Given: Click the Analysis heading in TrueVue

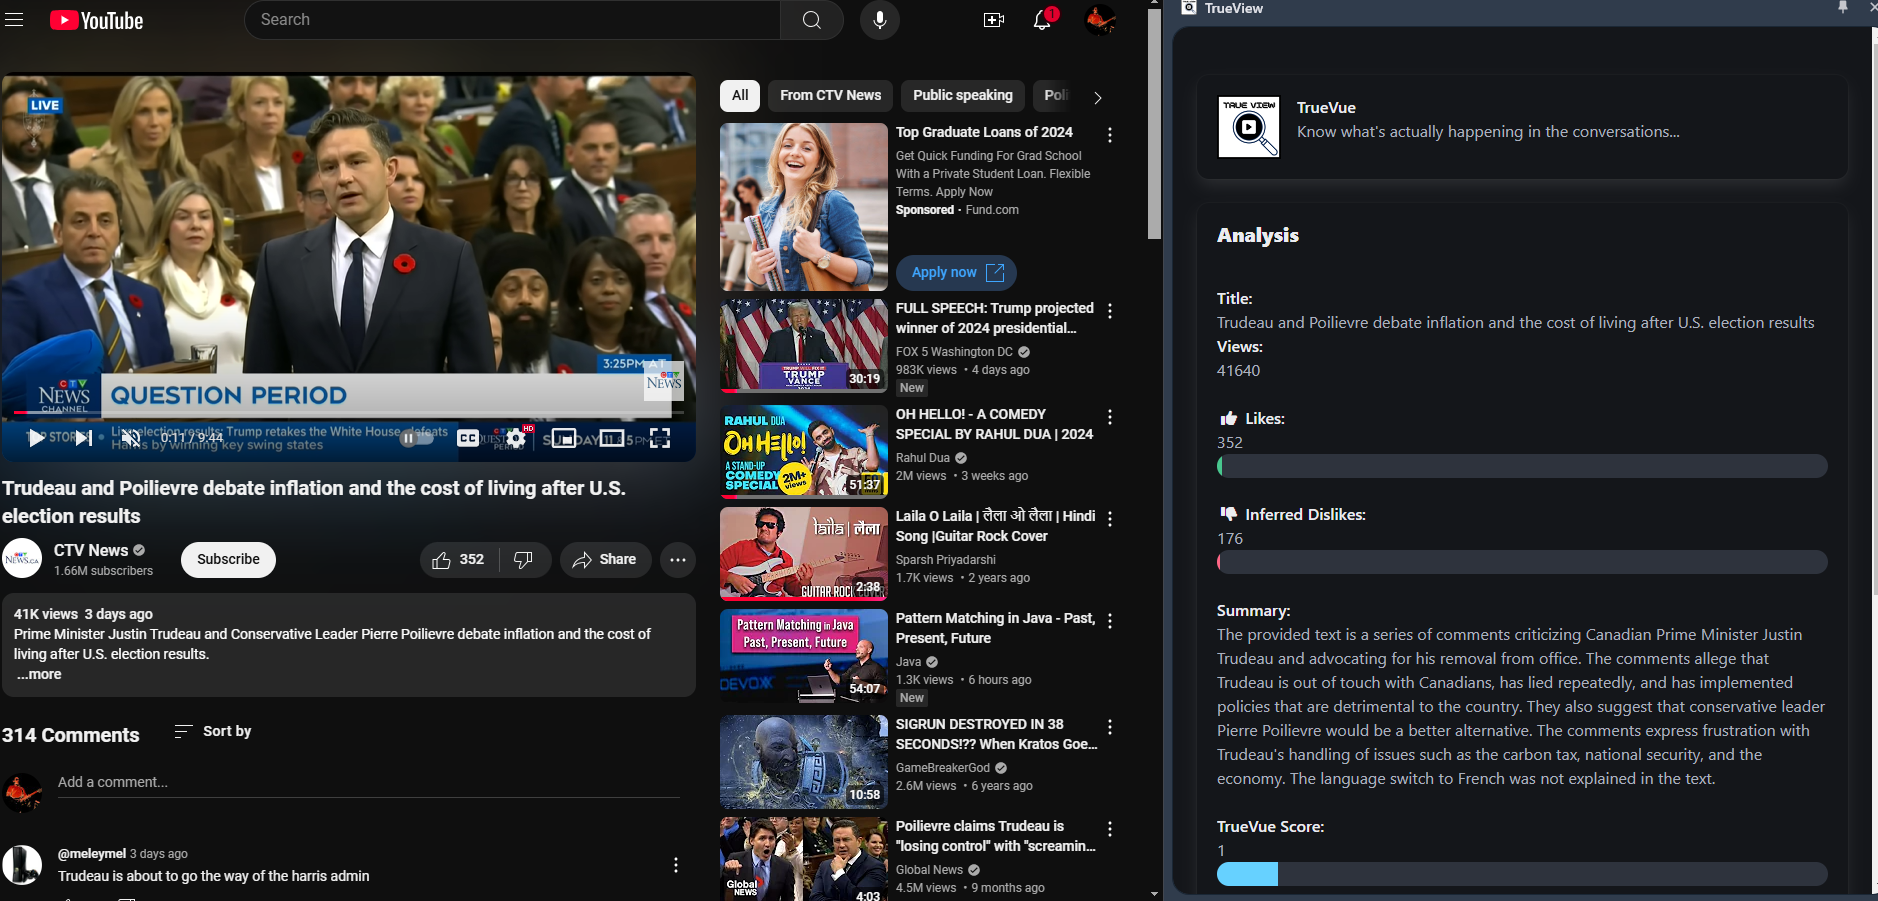Looking at the screenshot, I should click(x=1258, y=236).
